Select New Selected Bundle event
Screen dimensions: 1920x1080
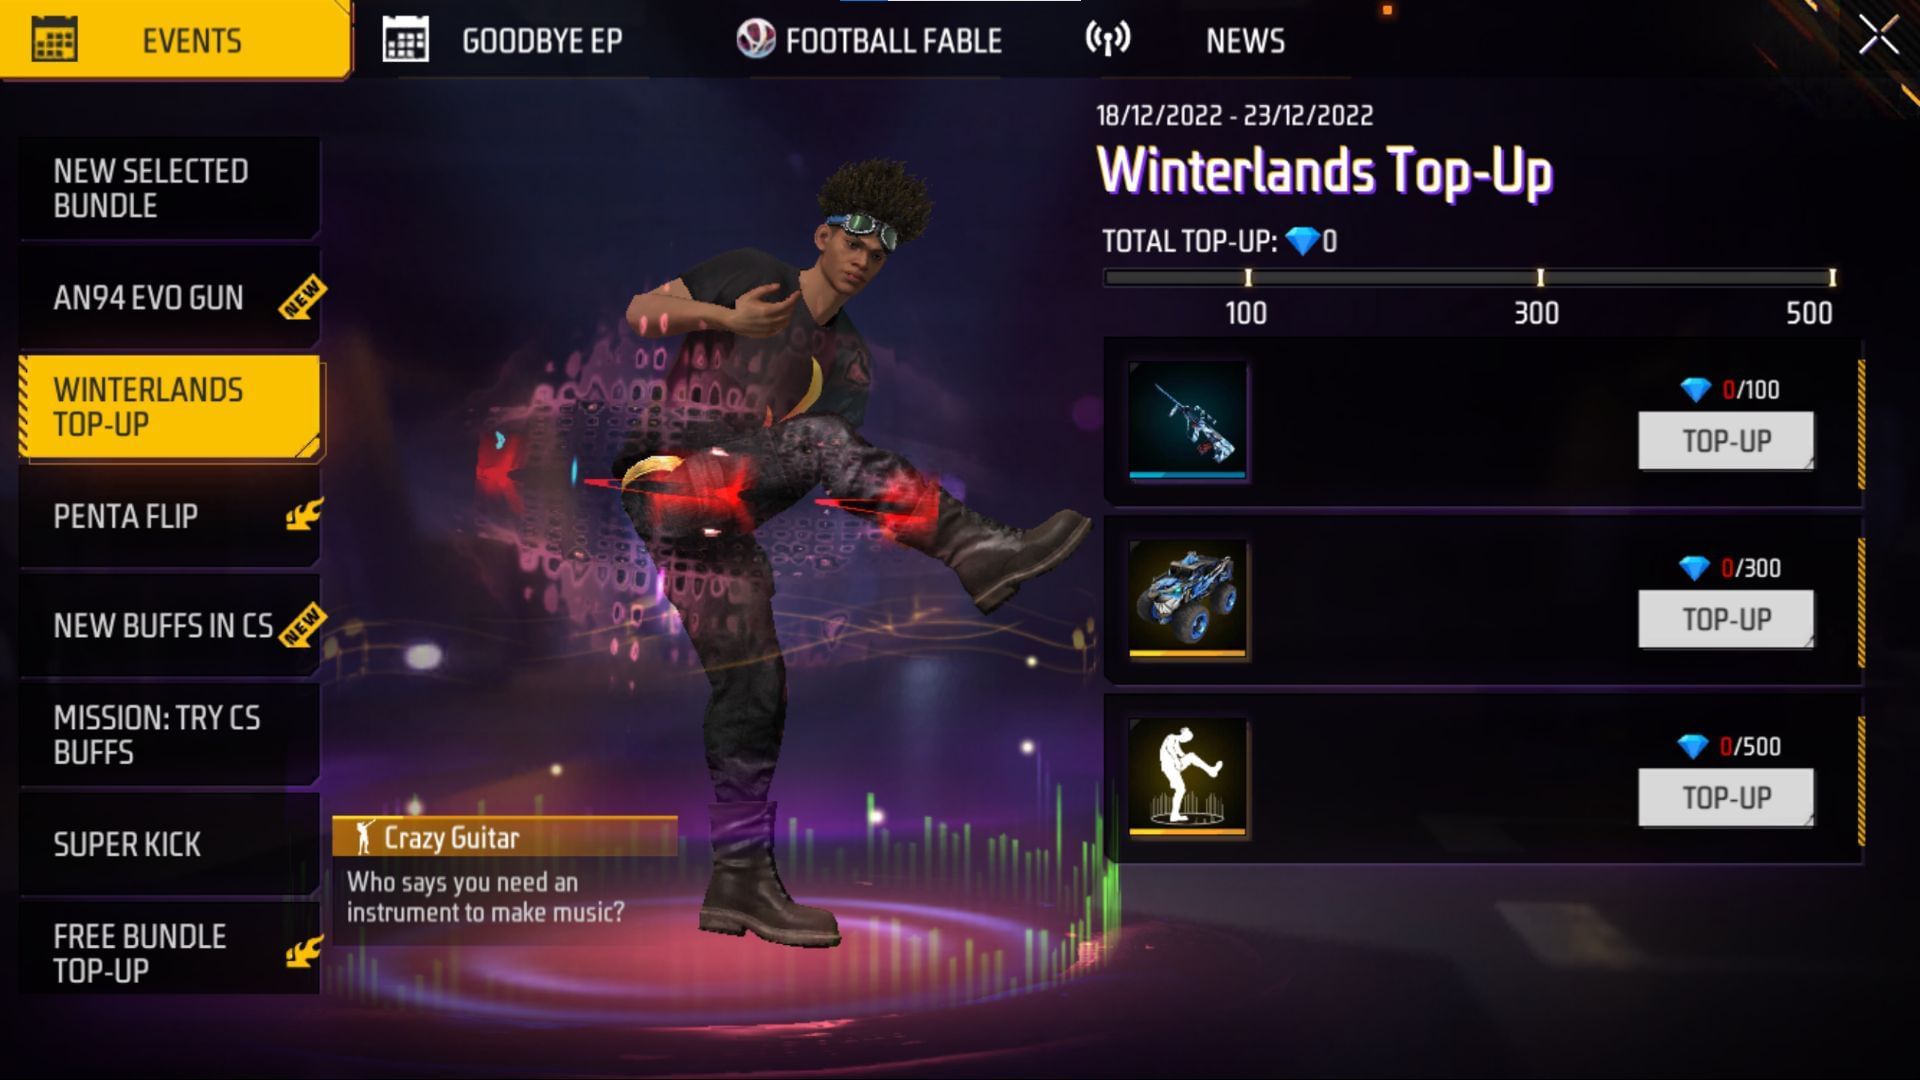170,188
